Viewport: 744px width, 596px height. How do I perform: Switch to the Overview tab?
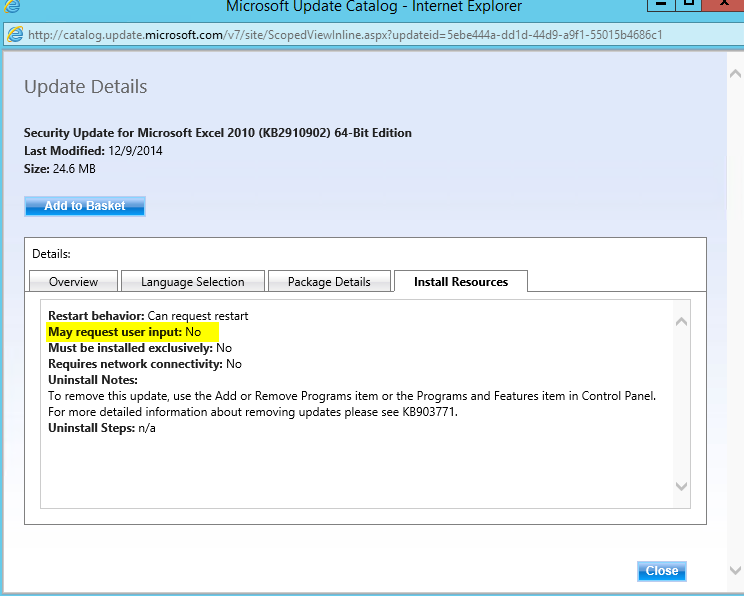74,281
